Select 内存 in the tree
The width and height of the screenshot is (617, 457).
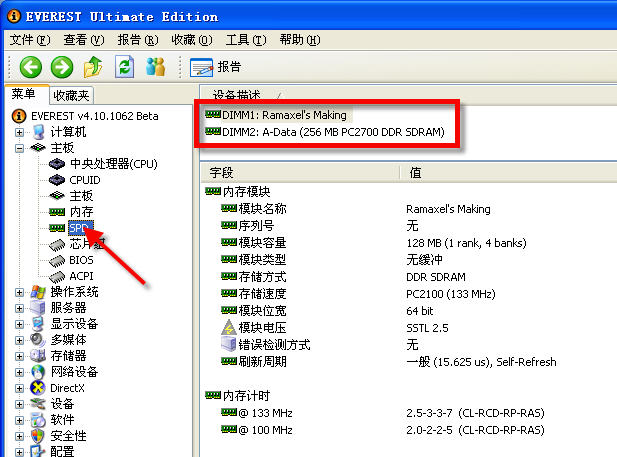tap(81, 212)
